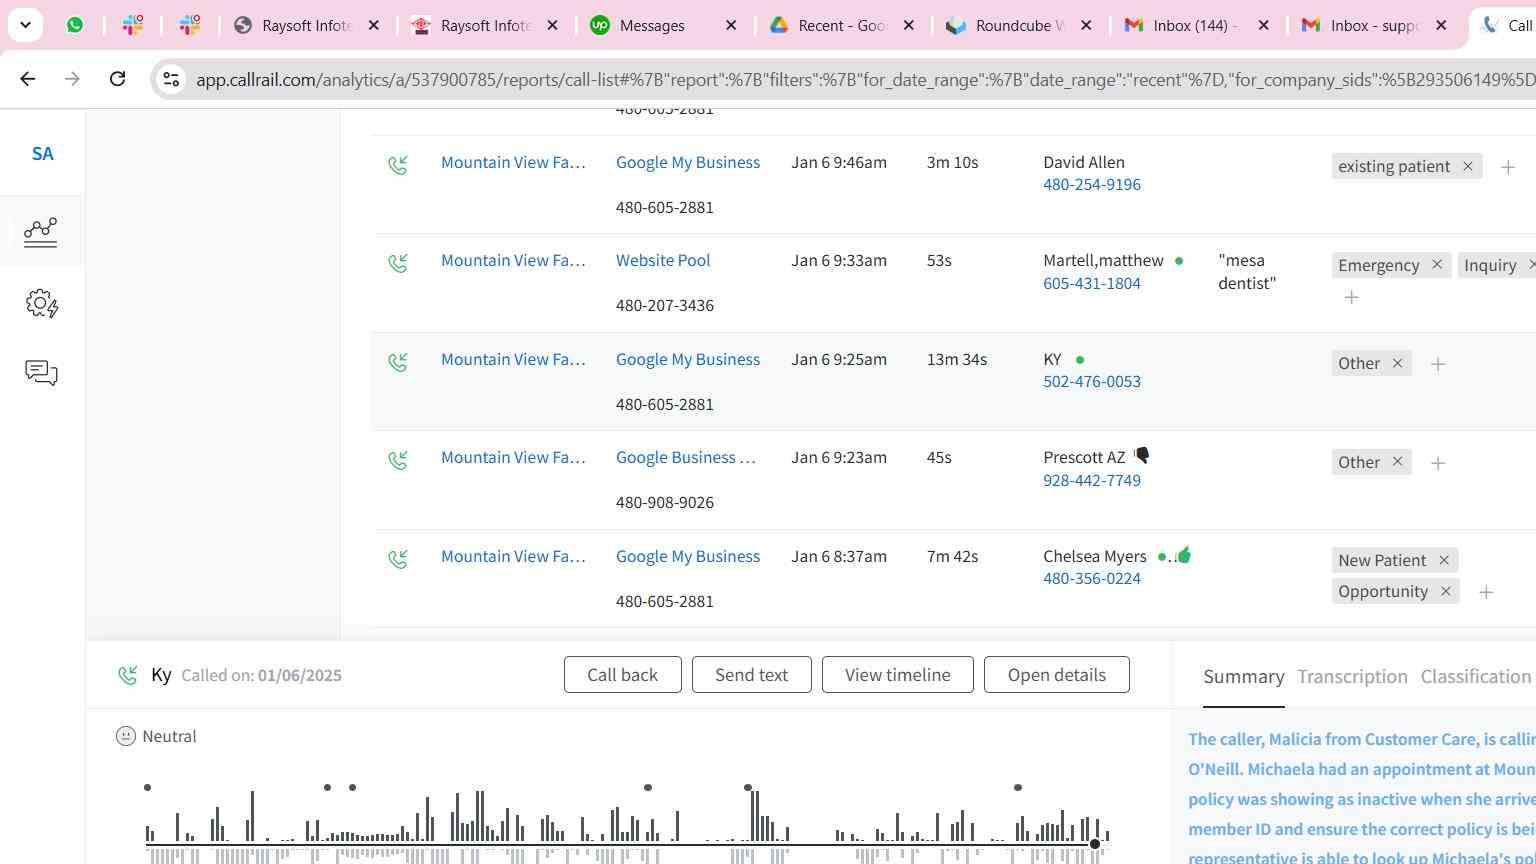The height and width of the screenshot is (864, 1536).
Task: Click the View timeline button
Action: pyautogui.click(x=897, y=675)
